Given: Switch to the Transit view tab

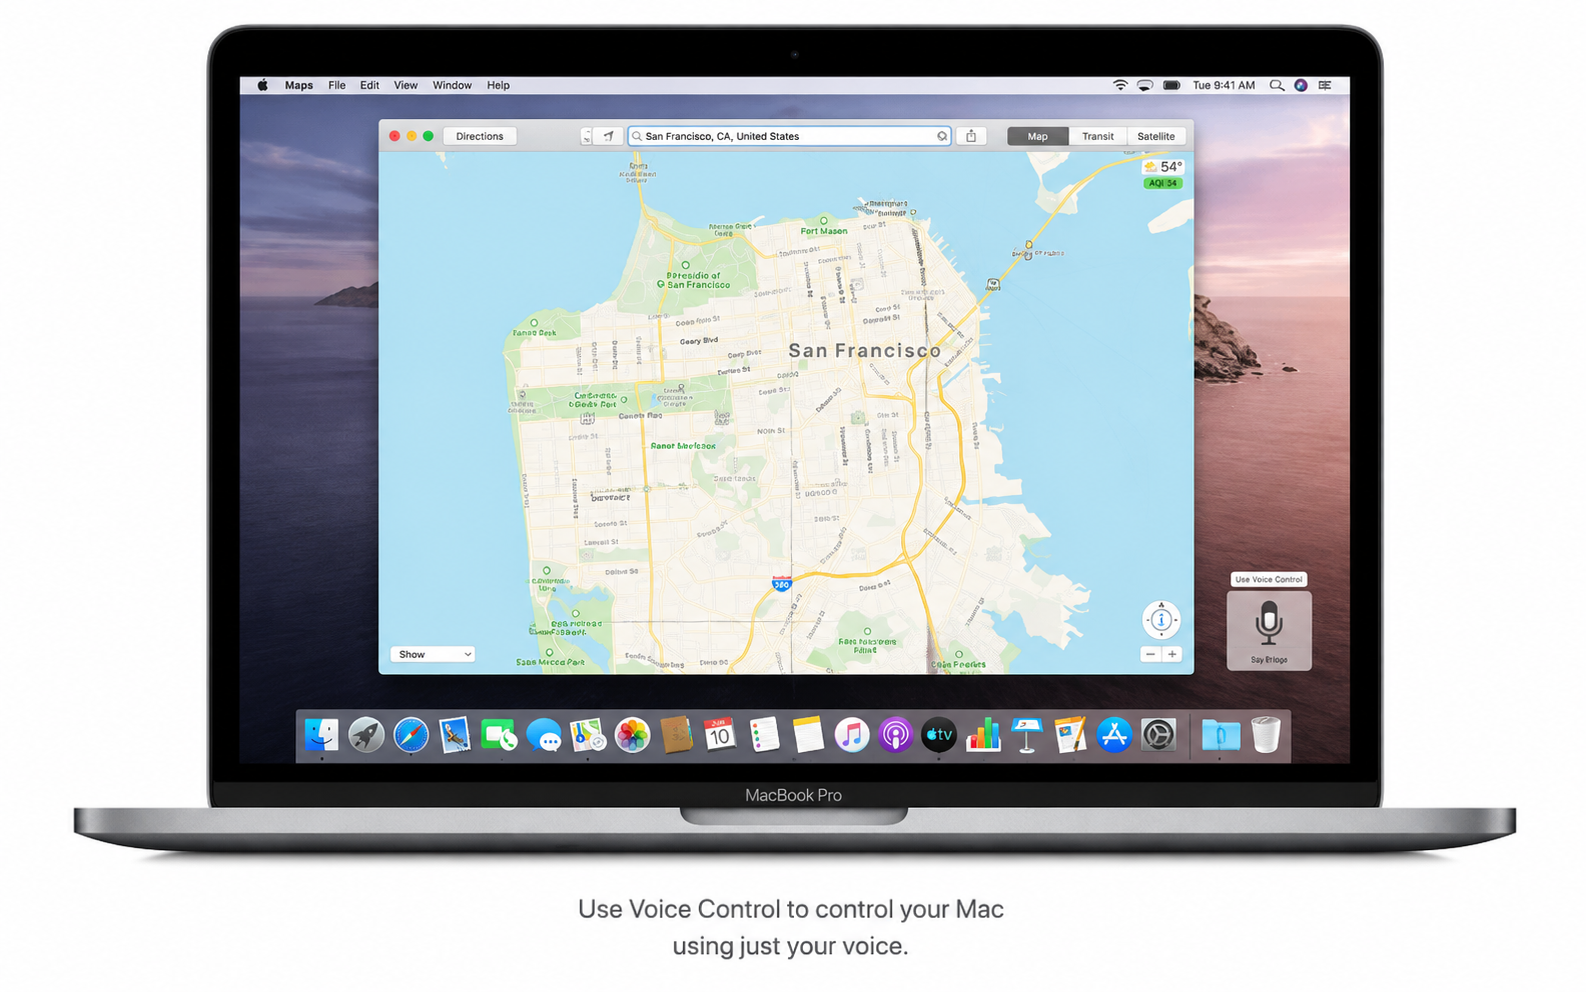Looking at the screenshot, I should pyautogui.click(x=1097, y=136).
